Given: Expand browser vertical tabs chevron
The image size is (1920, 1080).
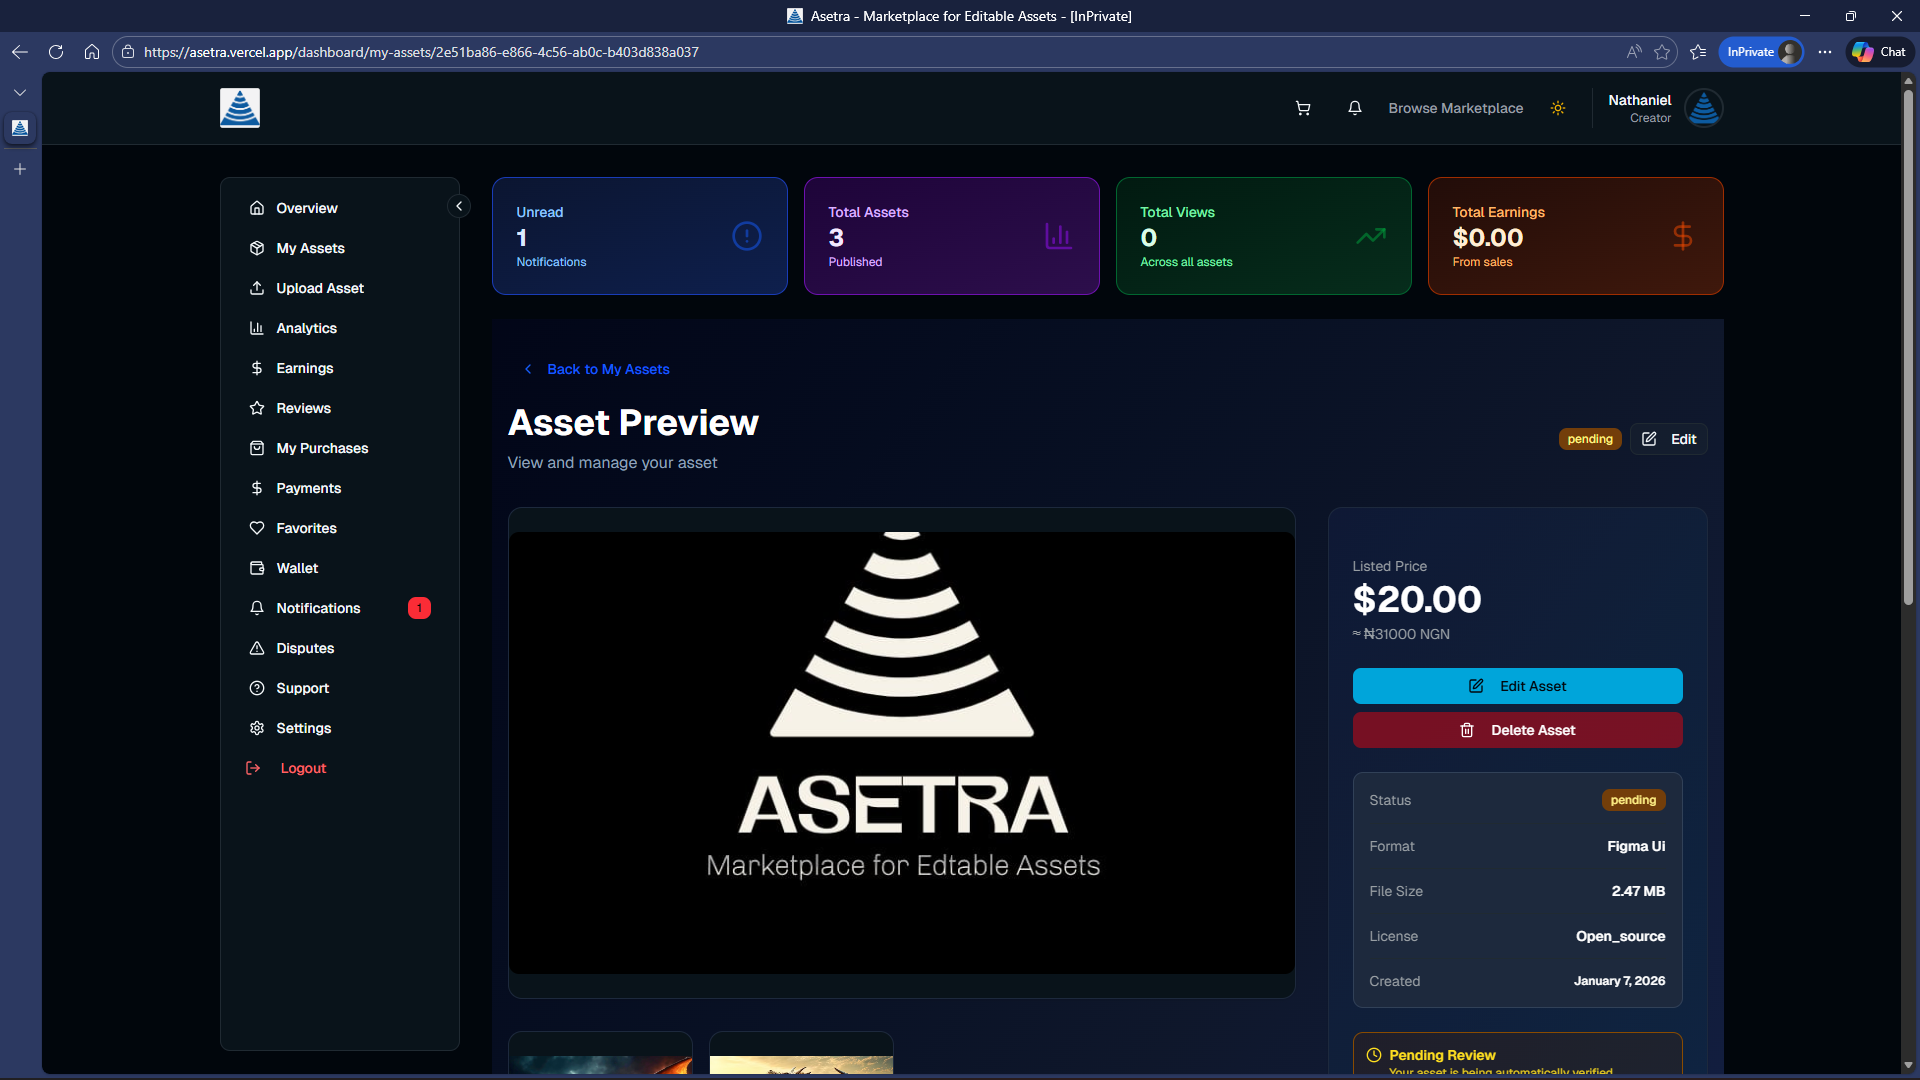Looking at the screenshot, I should (20, 92).
